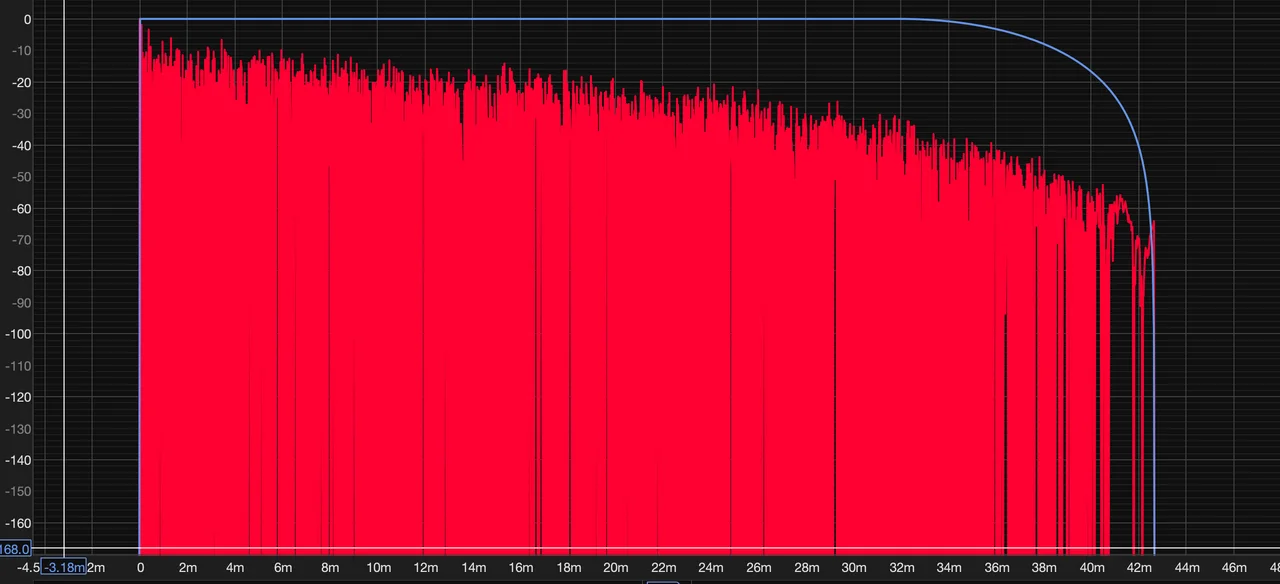Click the -100 label on level axis
The height and width of the screenshot is (584, 1280).
[17, 334]
